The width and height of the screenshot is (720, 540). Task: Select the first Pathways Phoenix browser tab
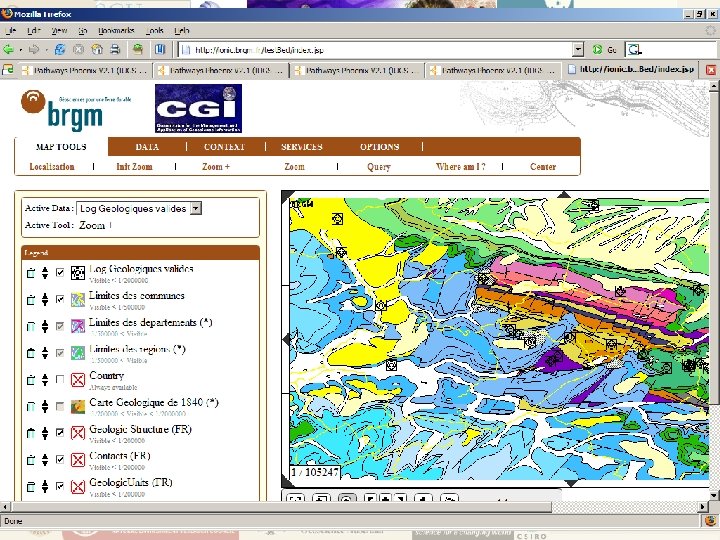(x=85, y=70)
